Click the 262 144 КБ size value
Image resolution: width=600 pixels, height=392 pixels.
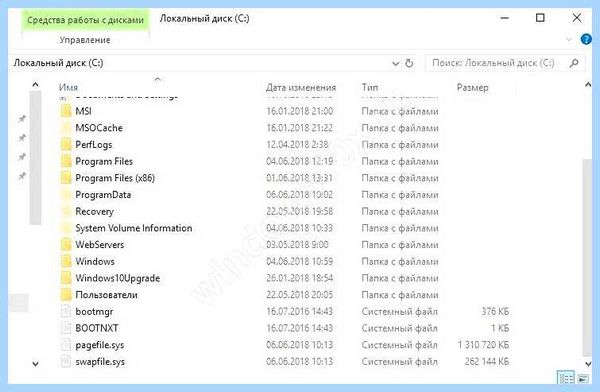click(x=487, y=362)
